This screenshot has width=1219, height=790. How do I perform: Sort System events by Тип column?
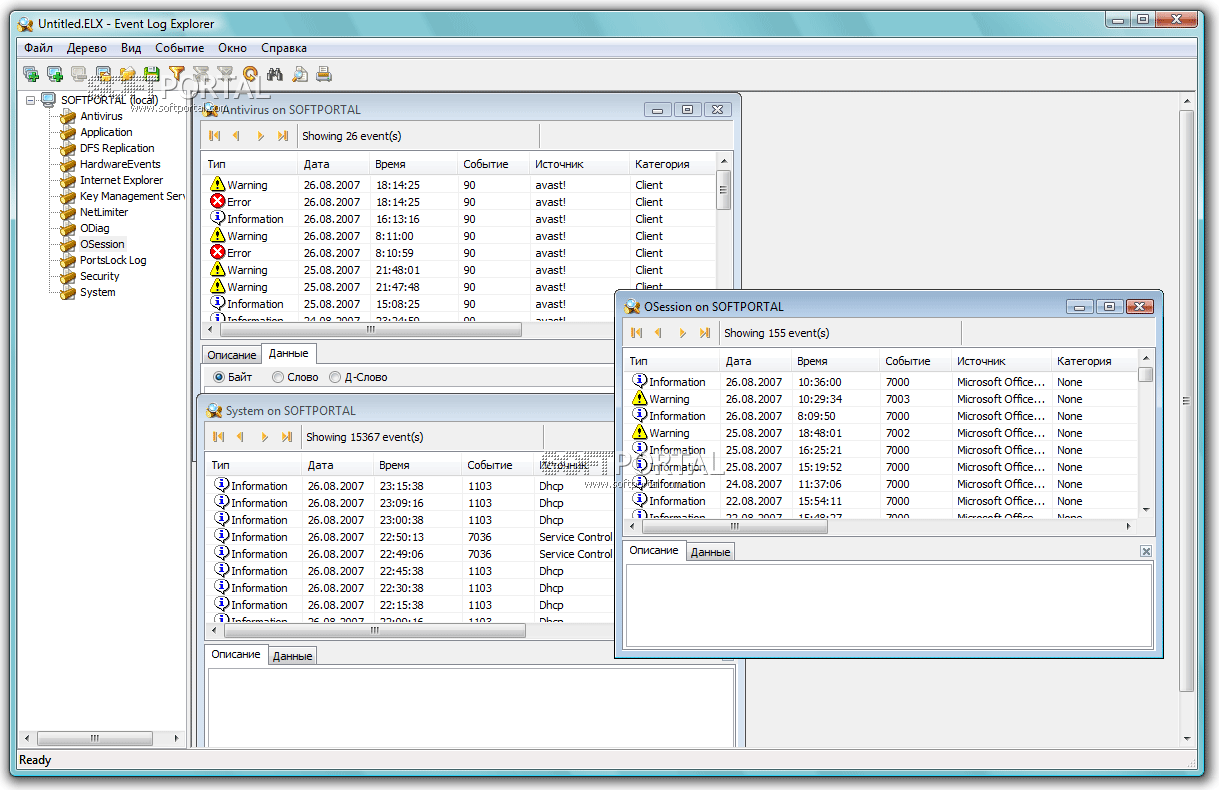254,465
